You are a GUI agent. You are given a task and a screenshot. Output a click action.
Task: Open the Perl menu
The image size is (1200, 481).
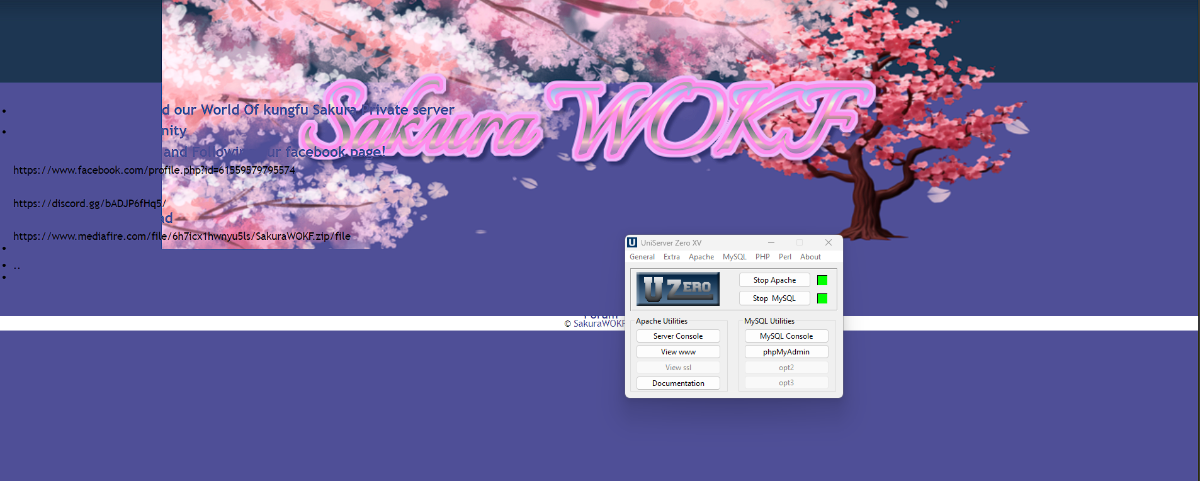785,257
